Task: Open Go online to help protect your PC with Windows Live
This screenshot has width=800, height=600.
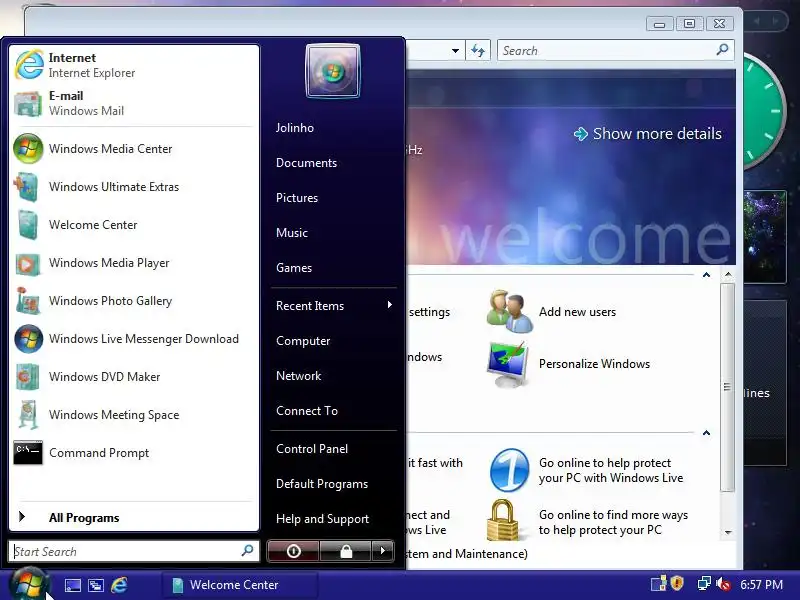Action: point(587,470)
